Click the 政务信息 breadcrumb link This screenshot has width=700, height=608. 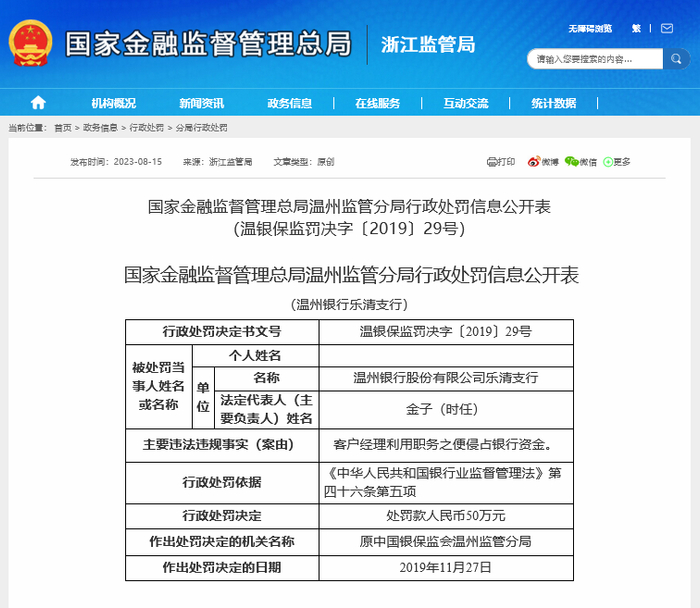[x=100, y=128]
